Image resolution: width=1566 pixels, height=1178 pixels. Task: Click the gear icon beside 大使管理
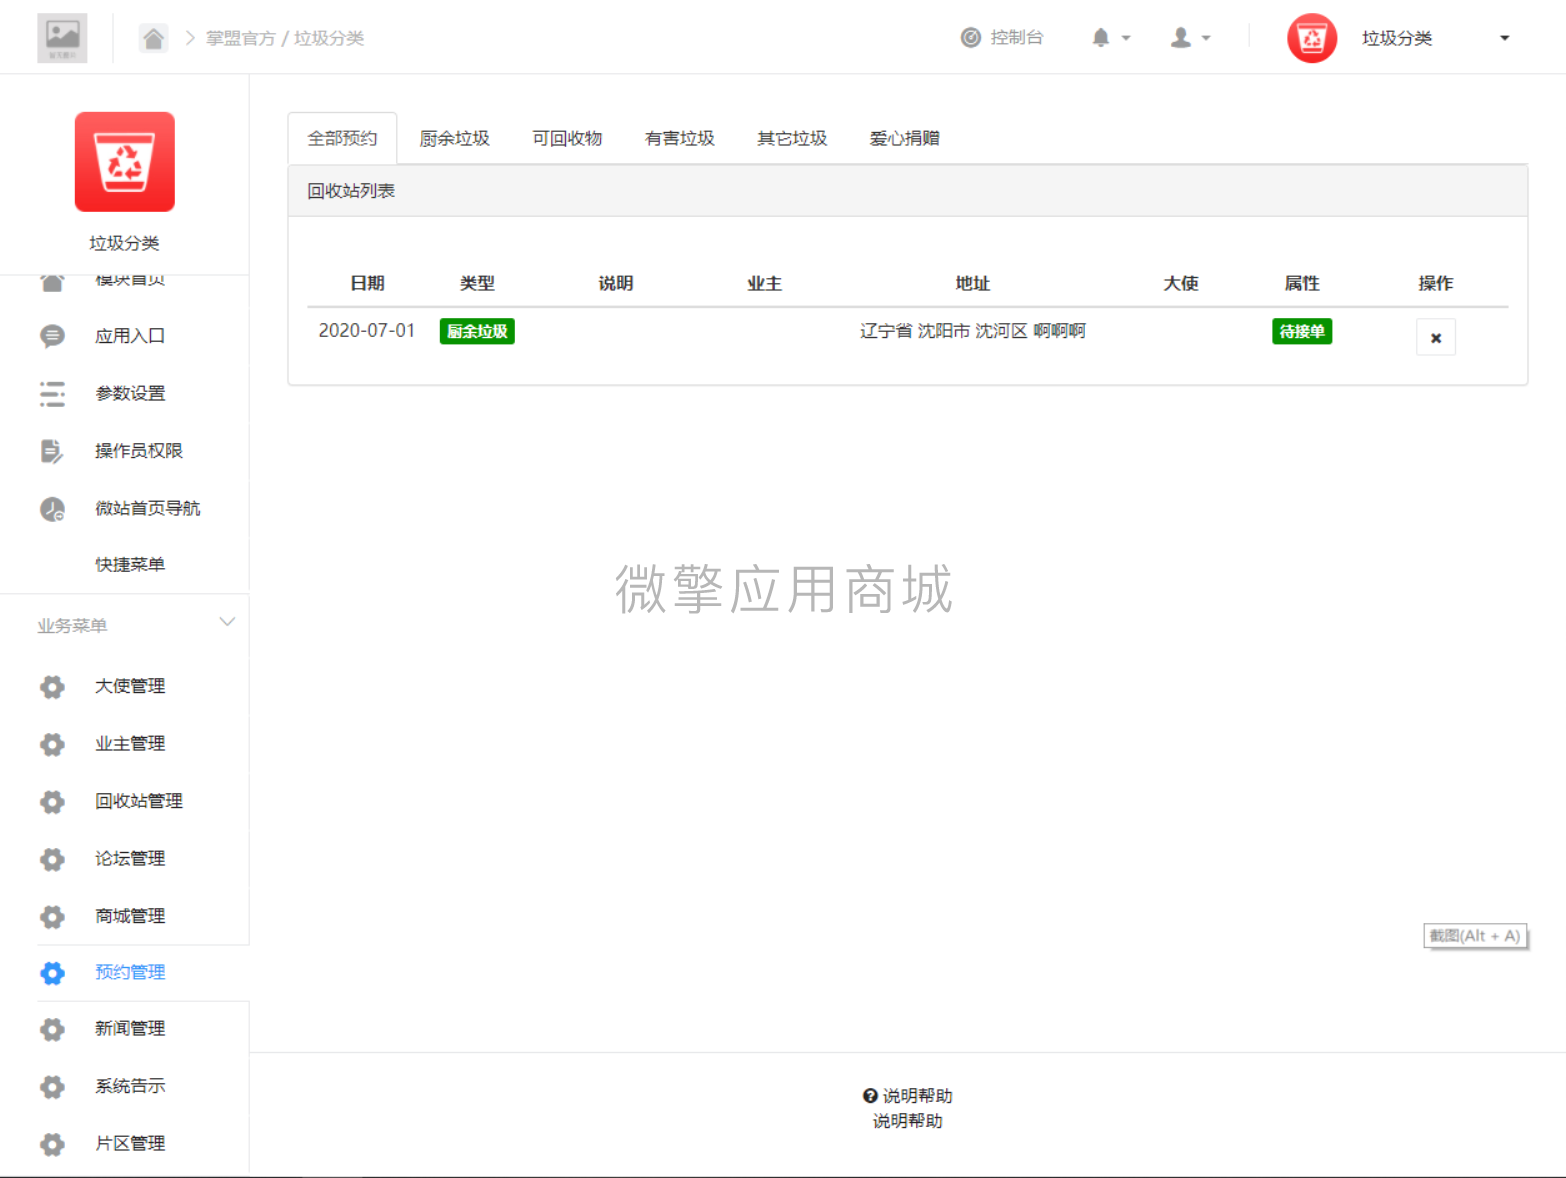click(x=52, y=687)
